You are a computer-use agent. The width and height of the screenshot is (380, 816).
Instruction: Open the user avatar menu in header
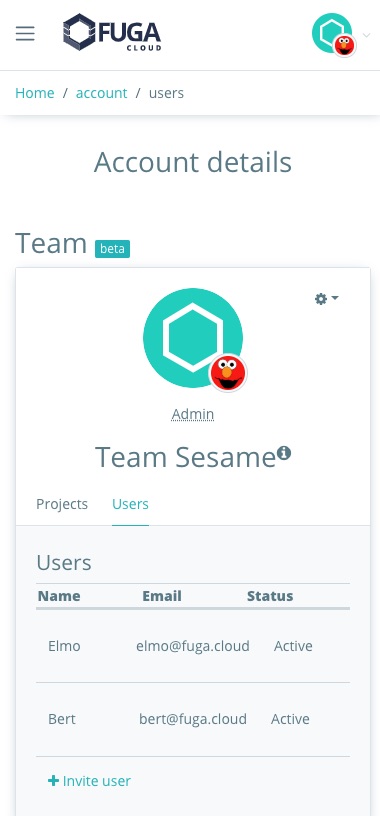[332, 33]
